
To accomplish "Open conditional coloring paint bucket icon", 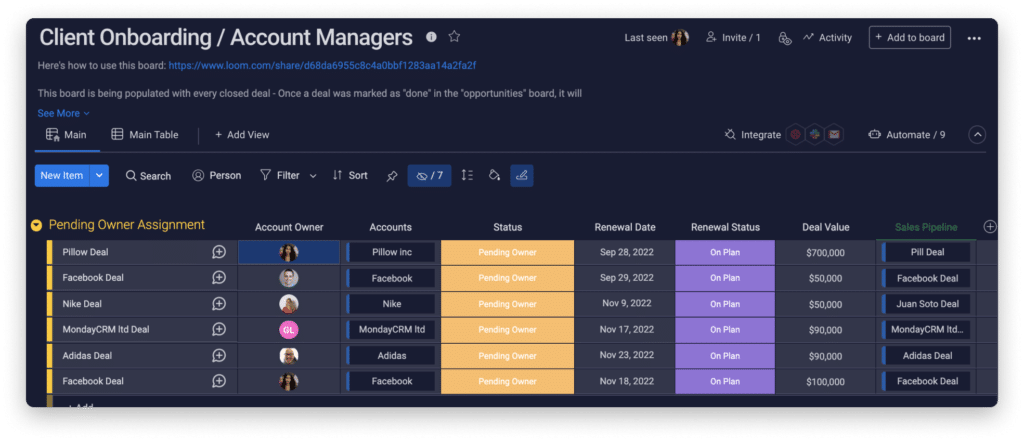I will [x=494, y=175].
